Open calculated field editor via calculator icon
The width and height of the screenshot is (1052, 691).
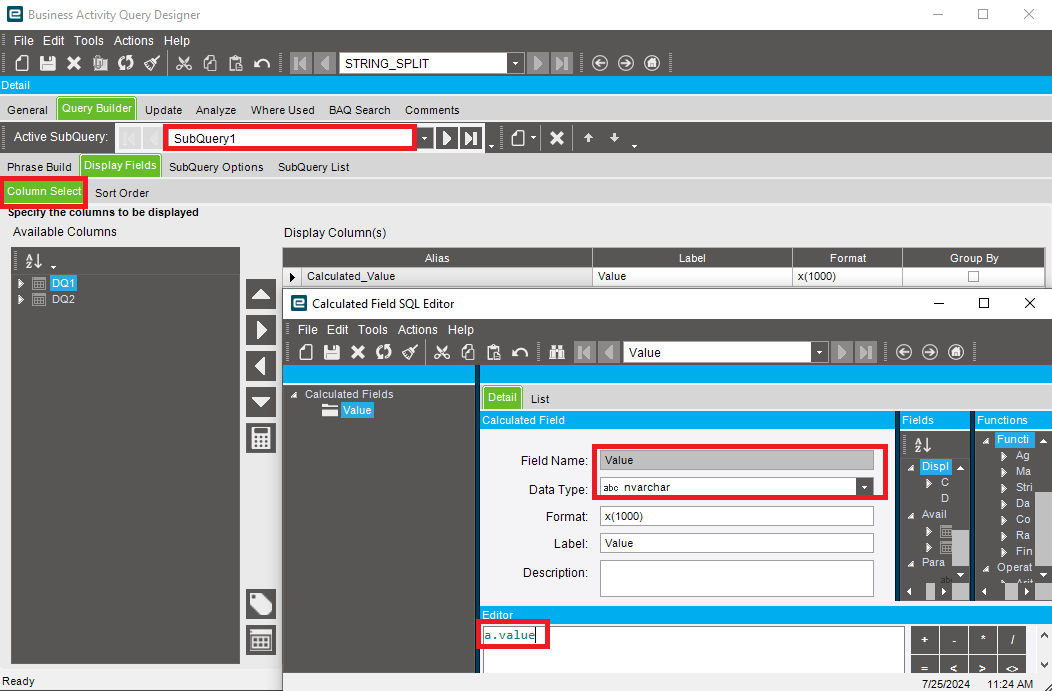tap(261, 439)
